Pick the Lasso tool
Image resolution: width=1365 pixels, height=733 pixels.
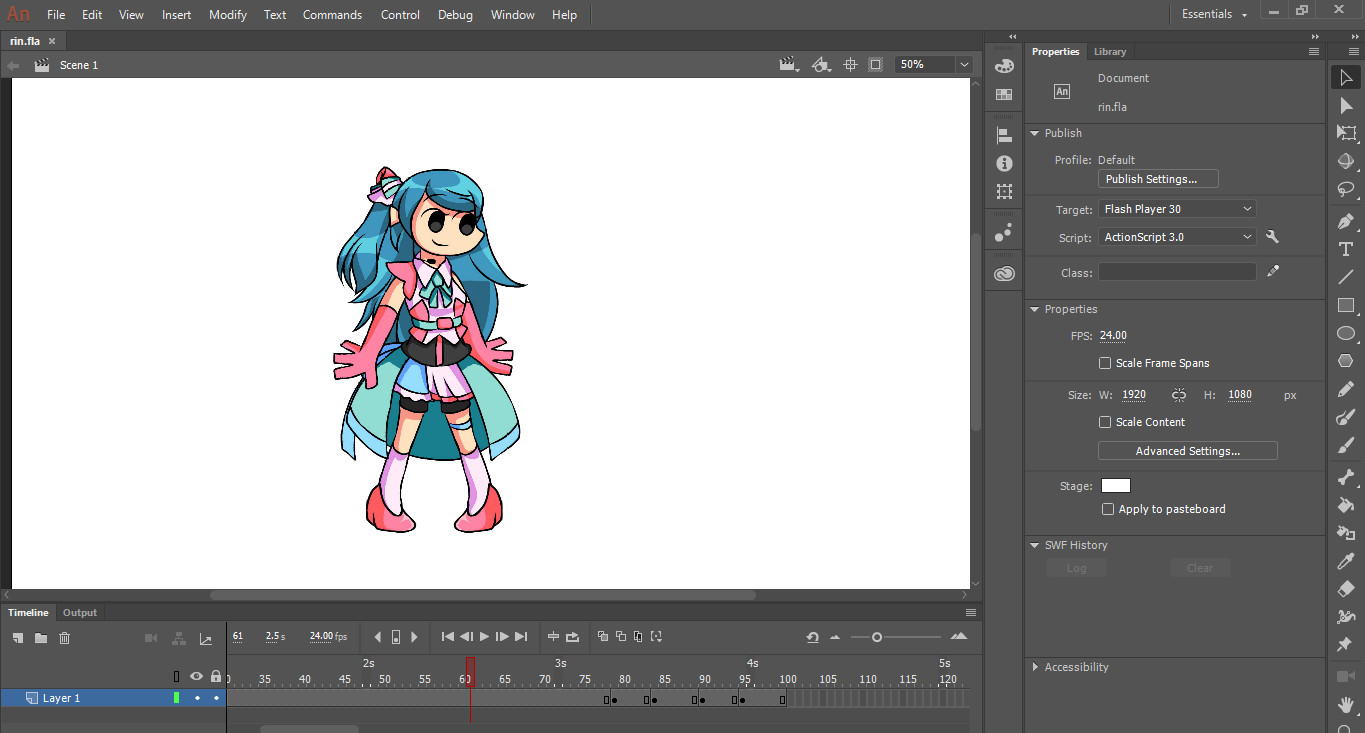pyautogui.click(x=1346, y=189)
